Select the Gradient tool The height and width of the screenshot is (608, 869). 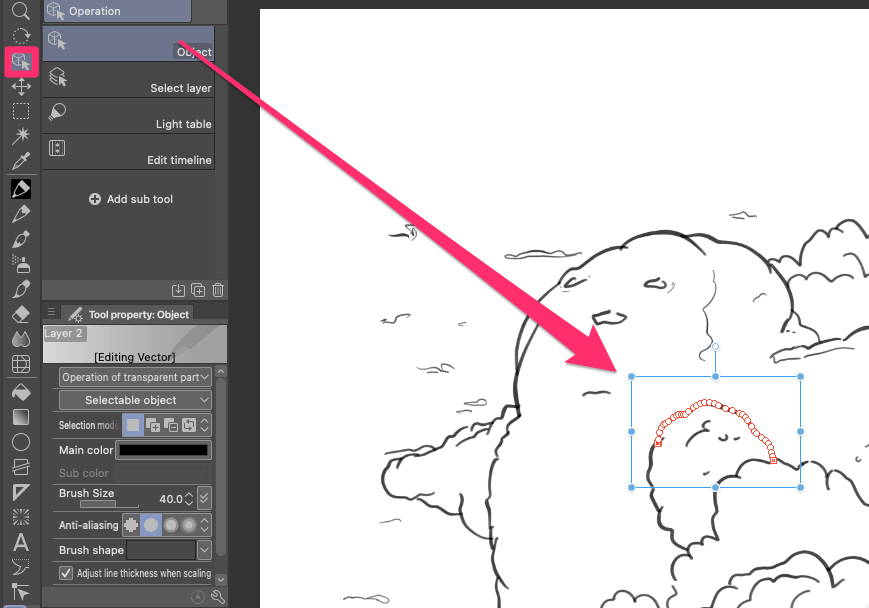tap(20, 417)
